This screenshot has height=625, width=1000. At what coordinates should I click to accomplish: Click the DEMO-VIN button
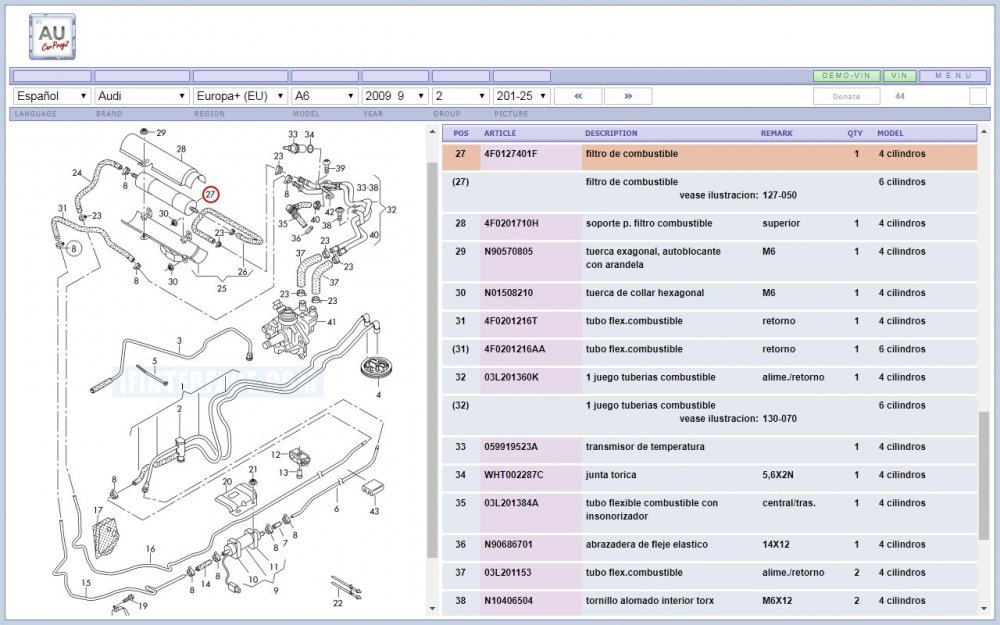pos(846,76)
